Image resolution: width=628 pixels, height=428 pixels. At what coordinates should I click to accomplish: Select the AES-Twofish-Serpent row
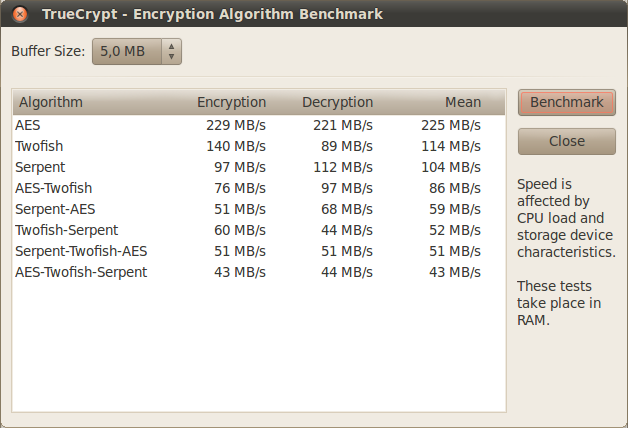259,272
